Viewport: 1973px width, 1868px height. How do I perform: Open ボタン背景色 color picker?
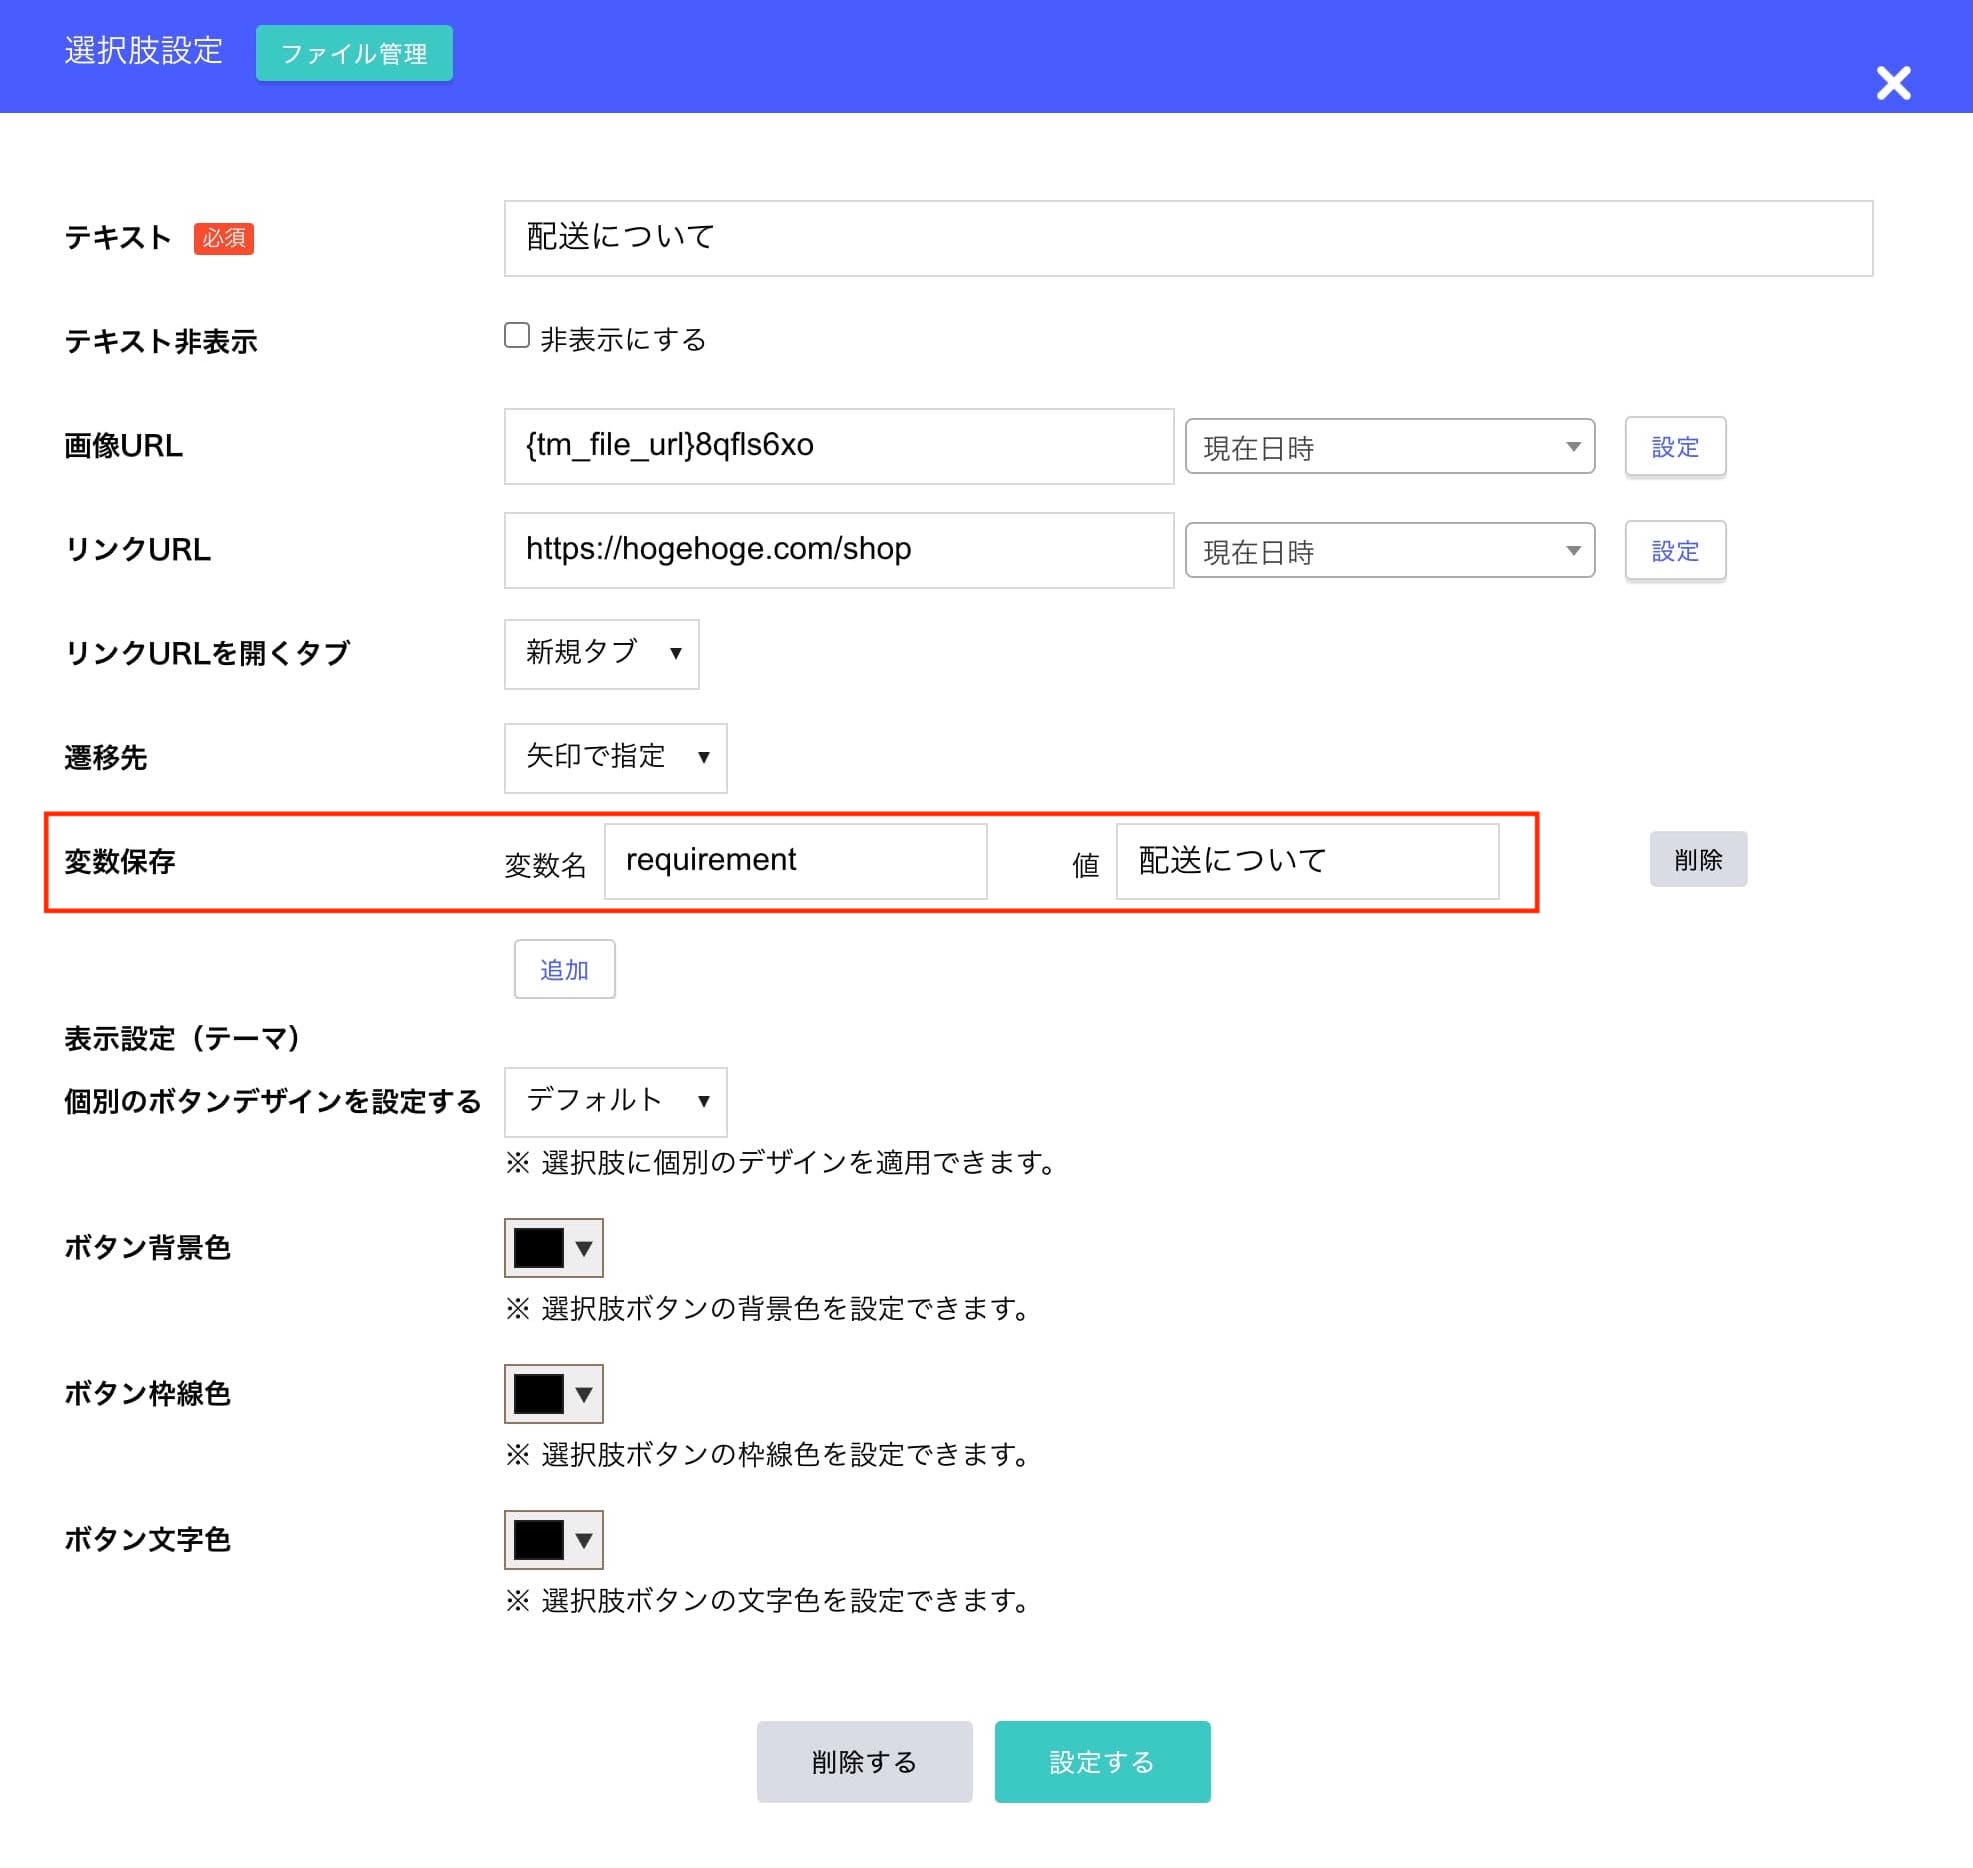tap(553, 1248)
